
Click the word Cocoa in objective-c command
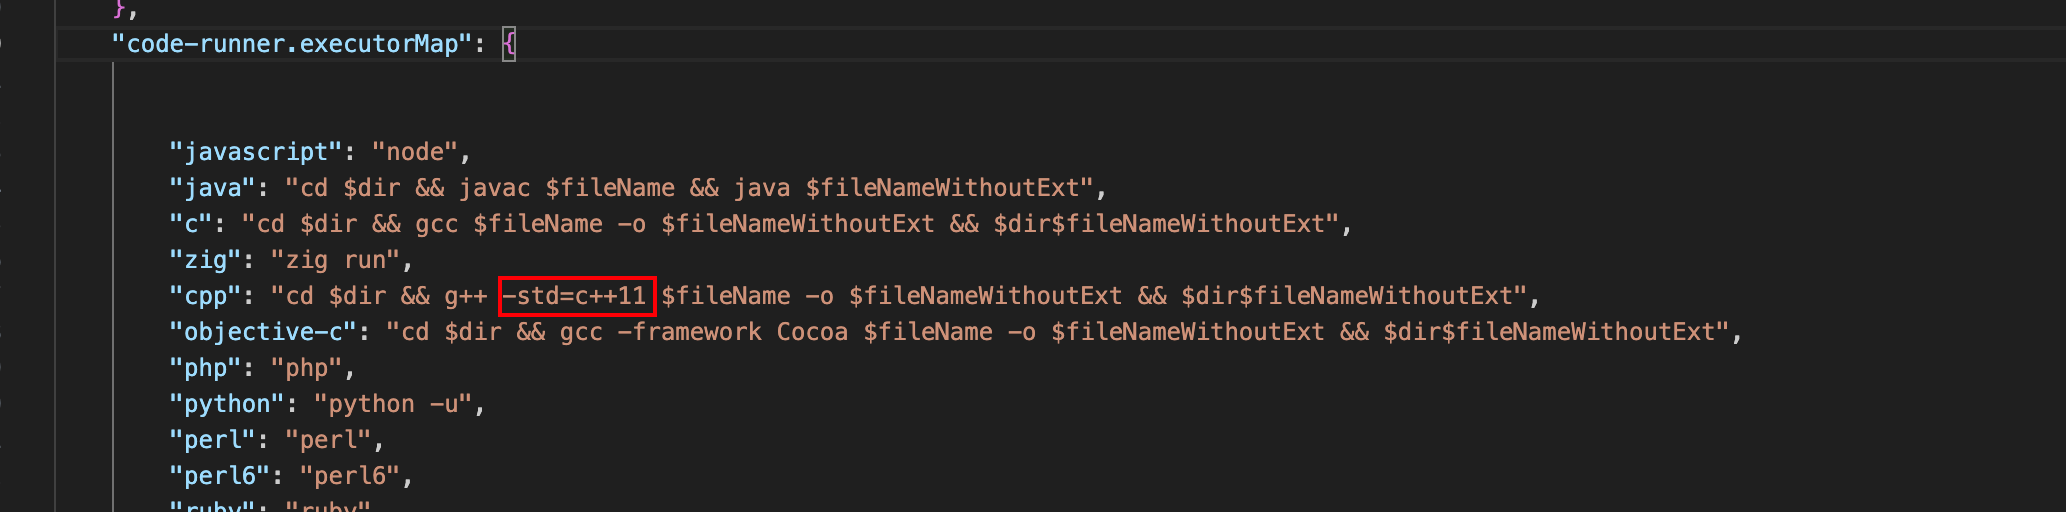(812, 332)
